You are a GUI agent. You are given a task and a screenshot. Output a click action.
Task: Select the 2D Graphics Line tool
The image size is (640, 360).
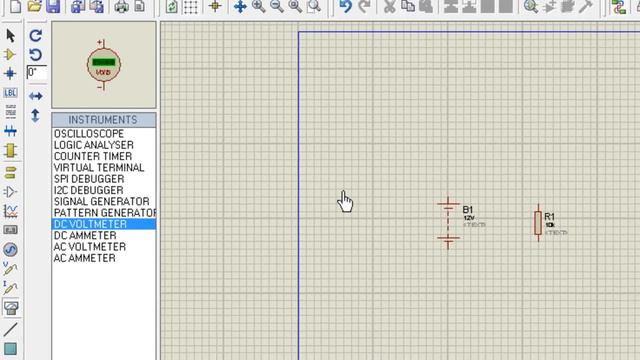(10, 329)
